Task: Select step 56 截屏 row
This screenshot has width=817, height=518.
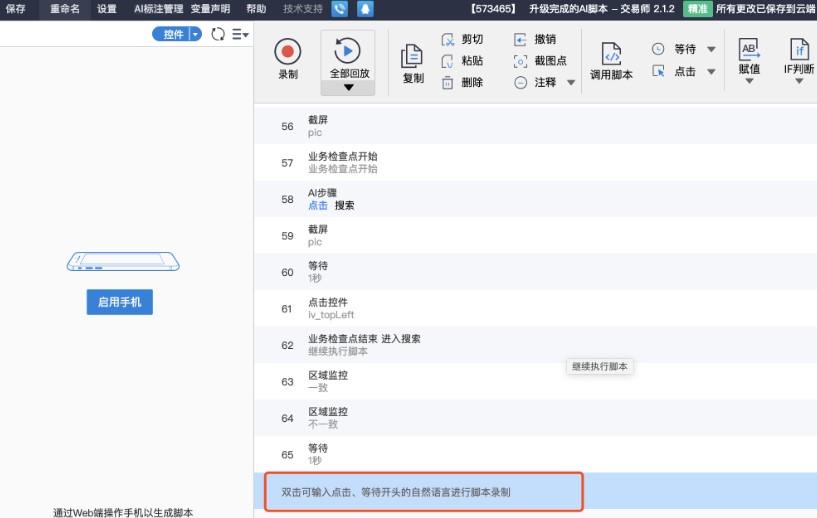Action: click(535, 126)
